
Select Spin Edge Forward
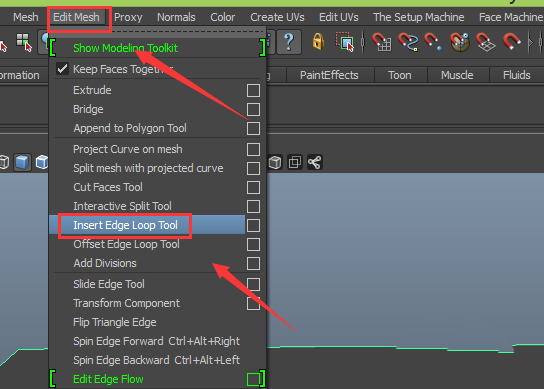(x=156, y=341)
